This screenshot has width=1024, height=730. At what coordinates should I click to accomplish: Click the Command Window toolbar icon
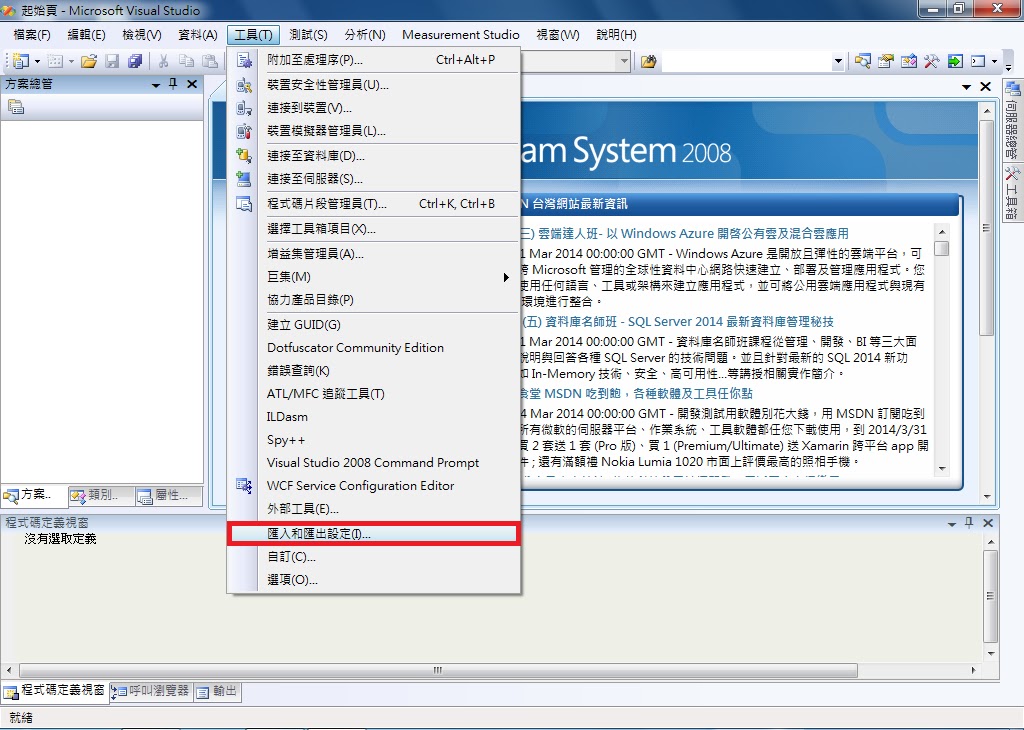click(978, 61)
